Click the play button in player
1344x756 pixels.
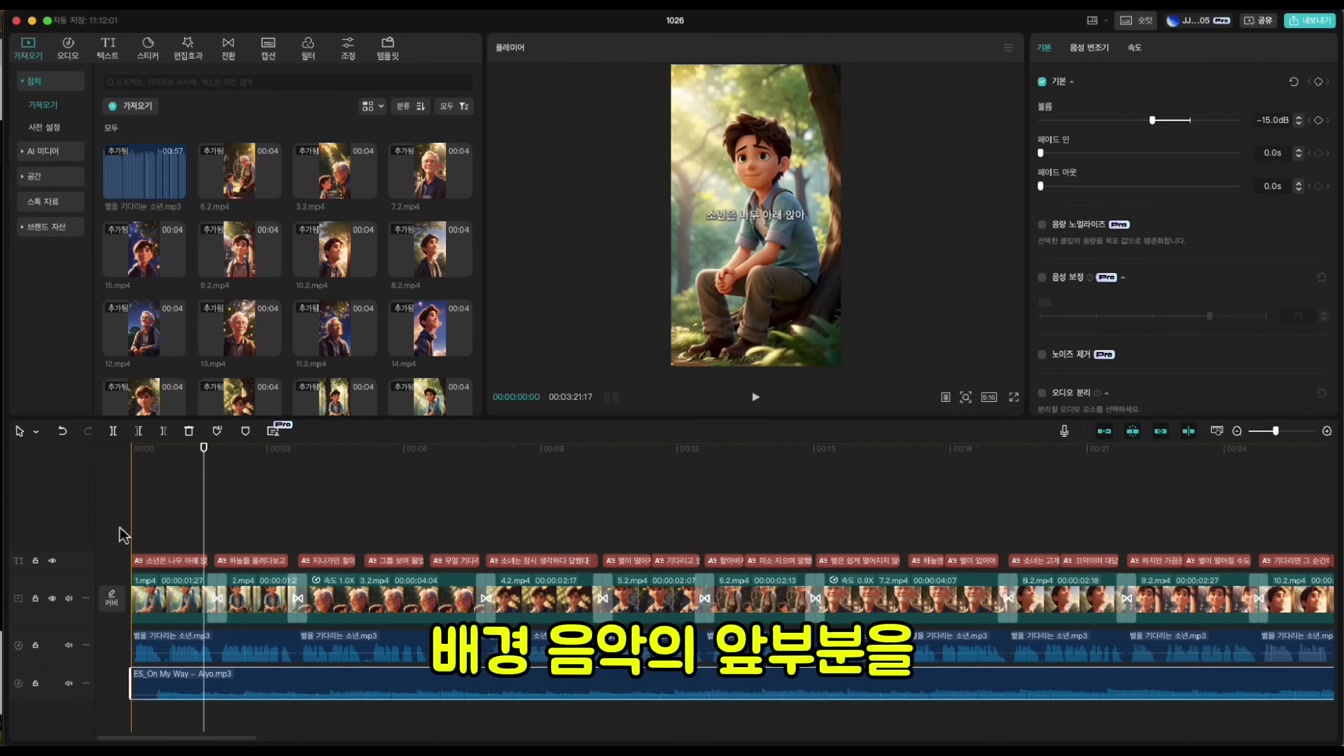click(x=755, y=397)
